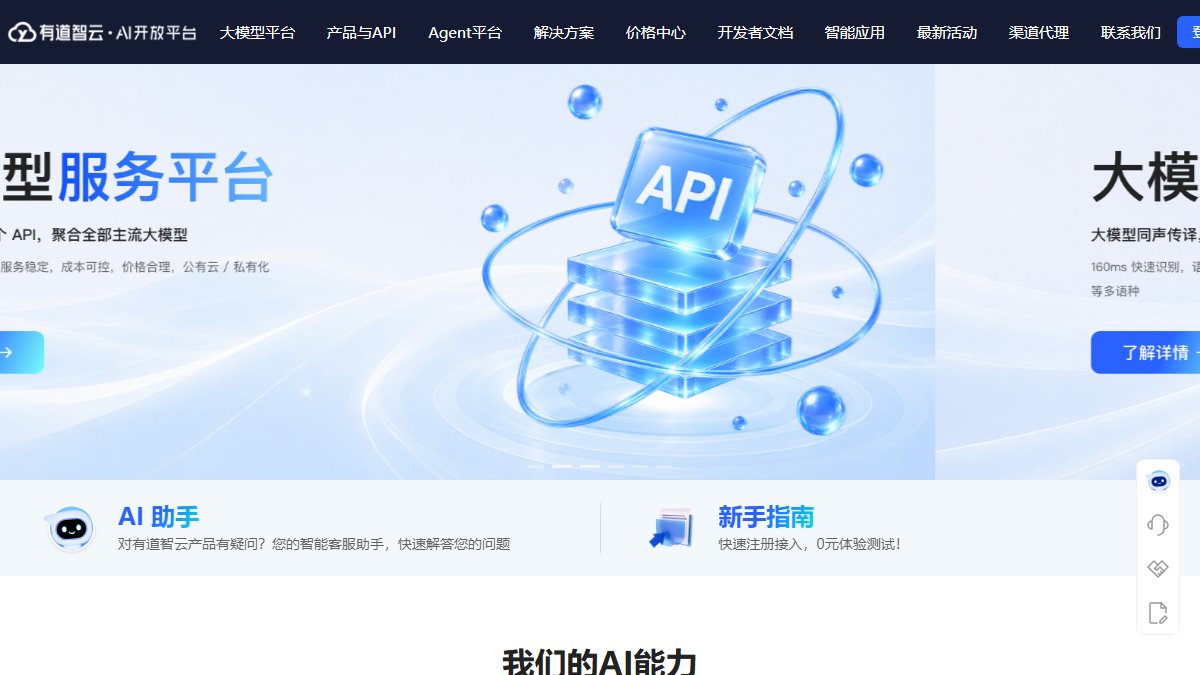Click the 服务平台 banner headline

coord(165,178)
